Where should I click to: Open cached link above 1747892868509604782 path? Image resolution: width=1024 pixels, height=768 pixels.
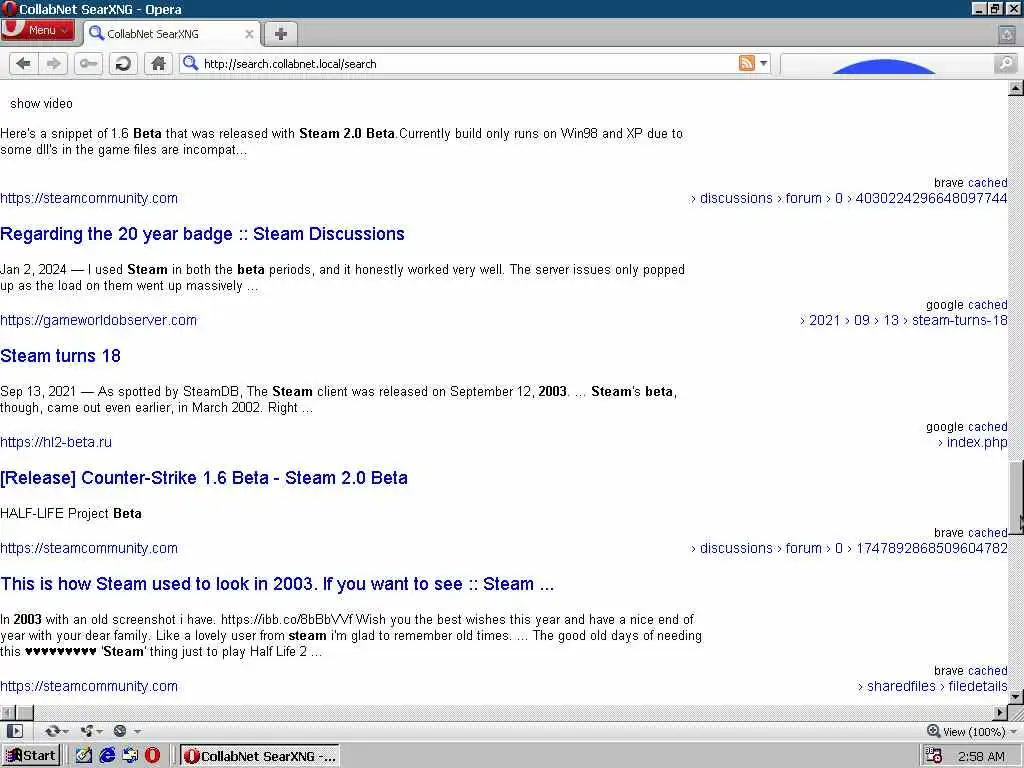988,533
